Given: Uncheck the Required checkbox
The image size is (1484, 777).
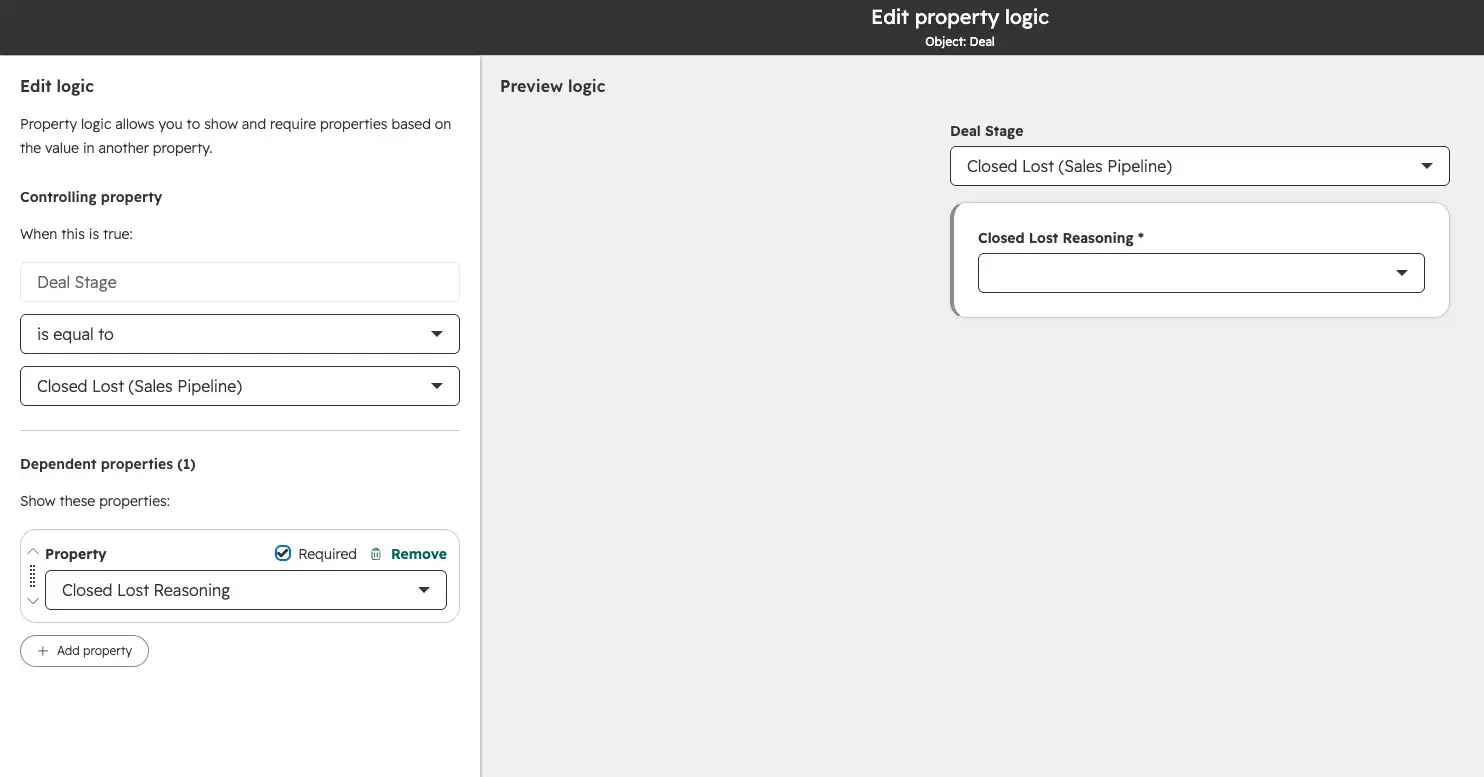Looking at the screenshot, I should tap(283, 553).
